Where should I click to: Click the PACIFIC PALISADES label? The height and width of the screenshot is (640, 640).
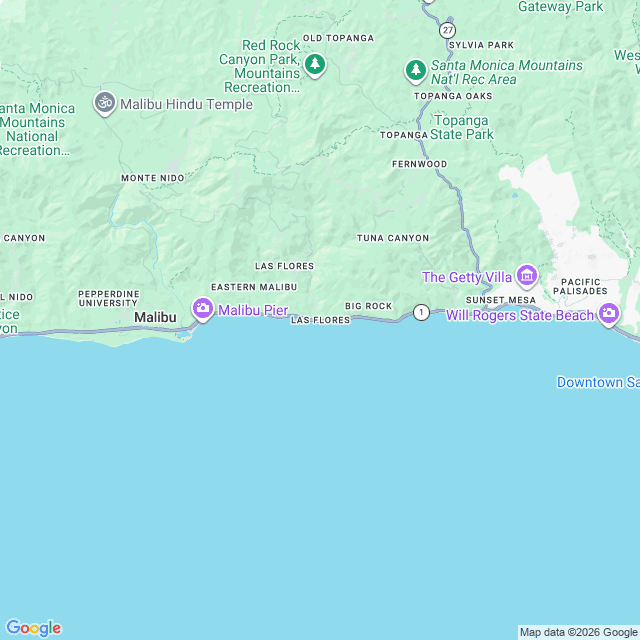pyautogui.click(x=580, y=287)
